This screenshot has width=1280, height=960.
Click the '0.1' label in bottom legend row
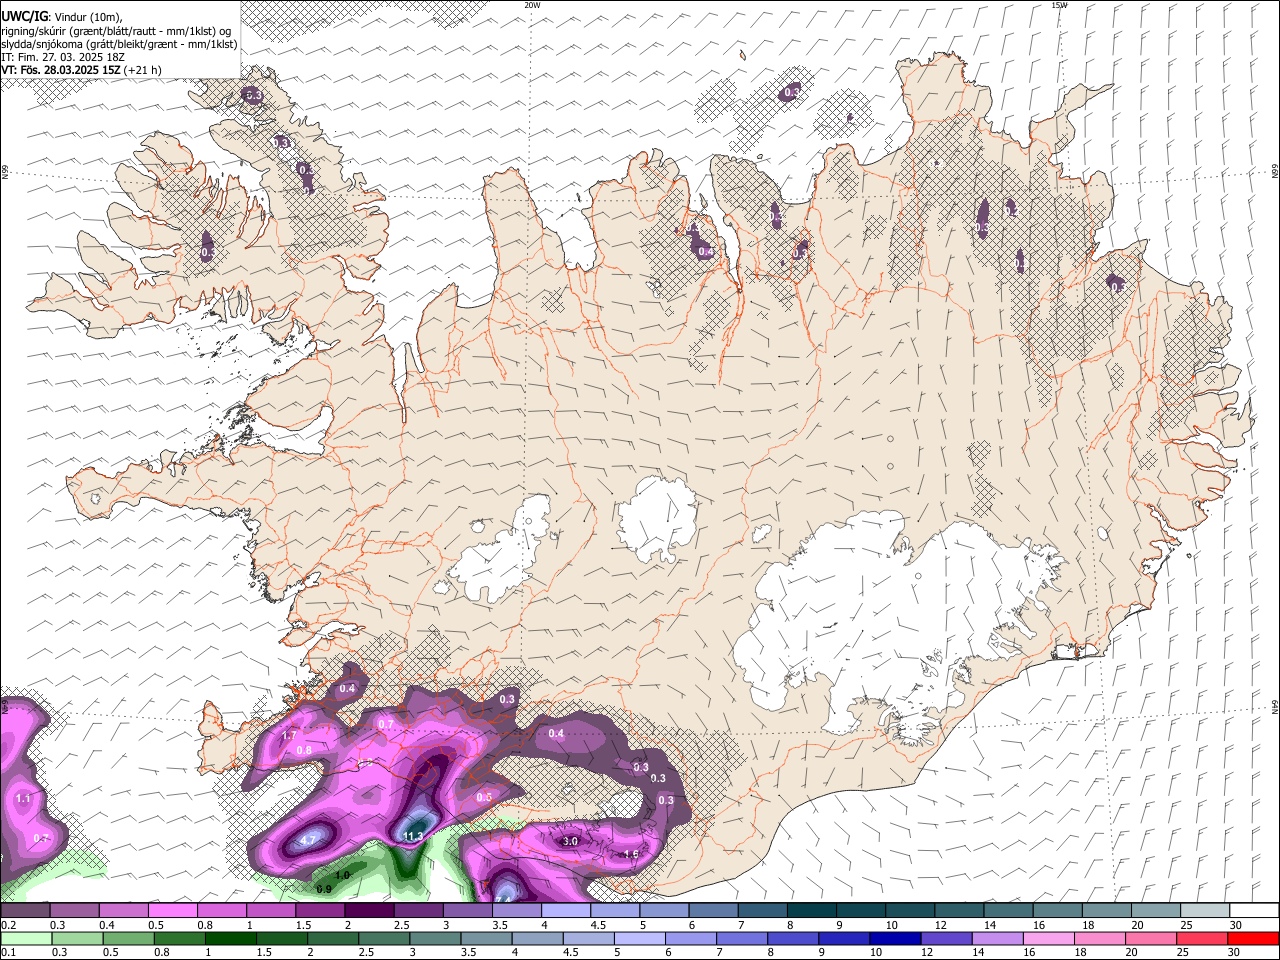point(8,952)
